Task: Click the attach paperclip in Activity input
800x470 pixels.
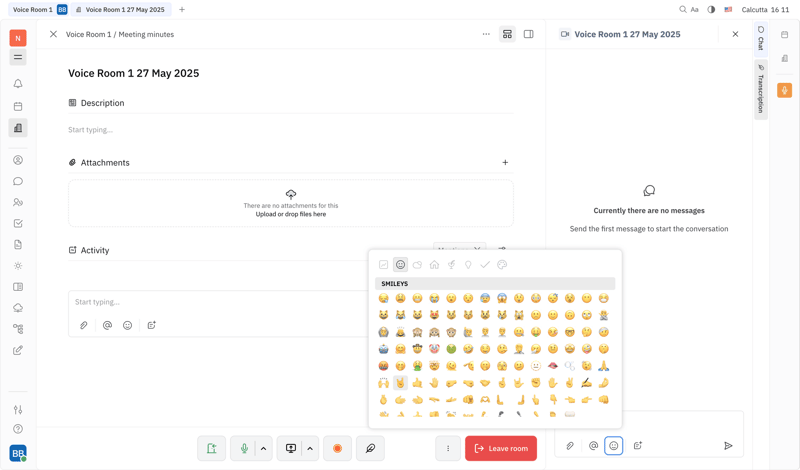Action: click(84, 325)
